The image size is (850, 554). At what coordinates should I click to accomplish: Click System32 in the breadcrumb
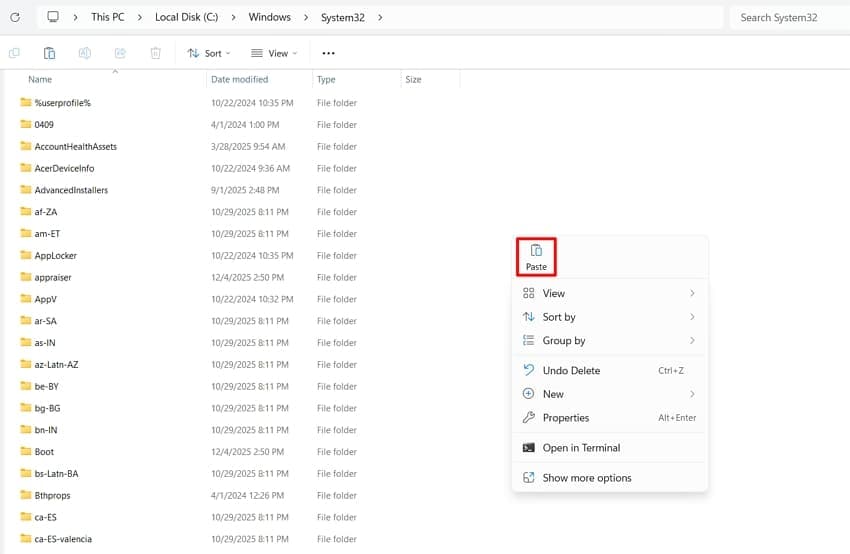coord(343,17)
